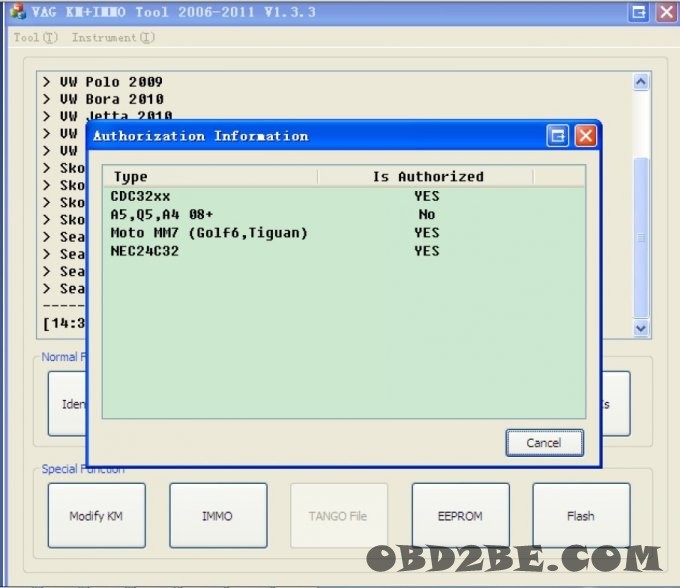Click the Is Authorized column header
680x588 pixels.
point(426,176)
